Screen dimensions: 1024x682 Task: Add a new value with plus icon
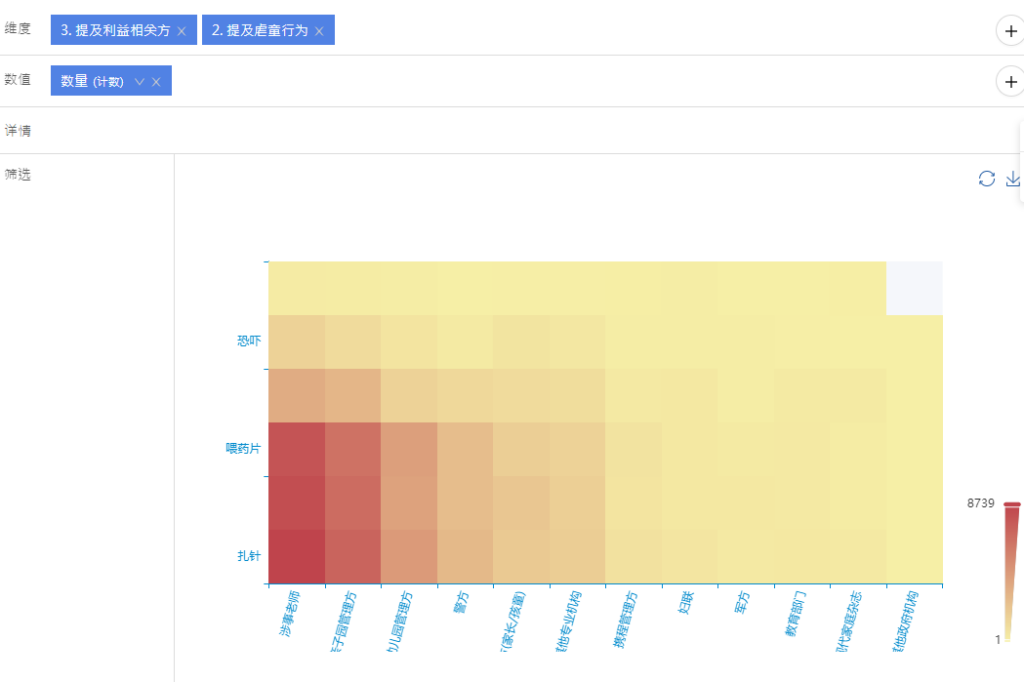[x=1010, y=81]
